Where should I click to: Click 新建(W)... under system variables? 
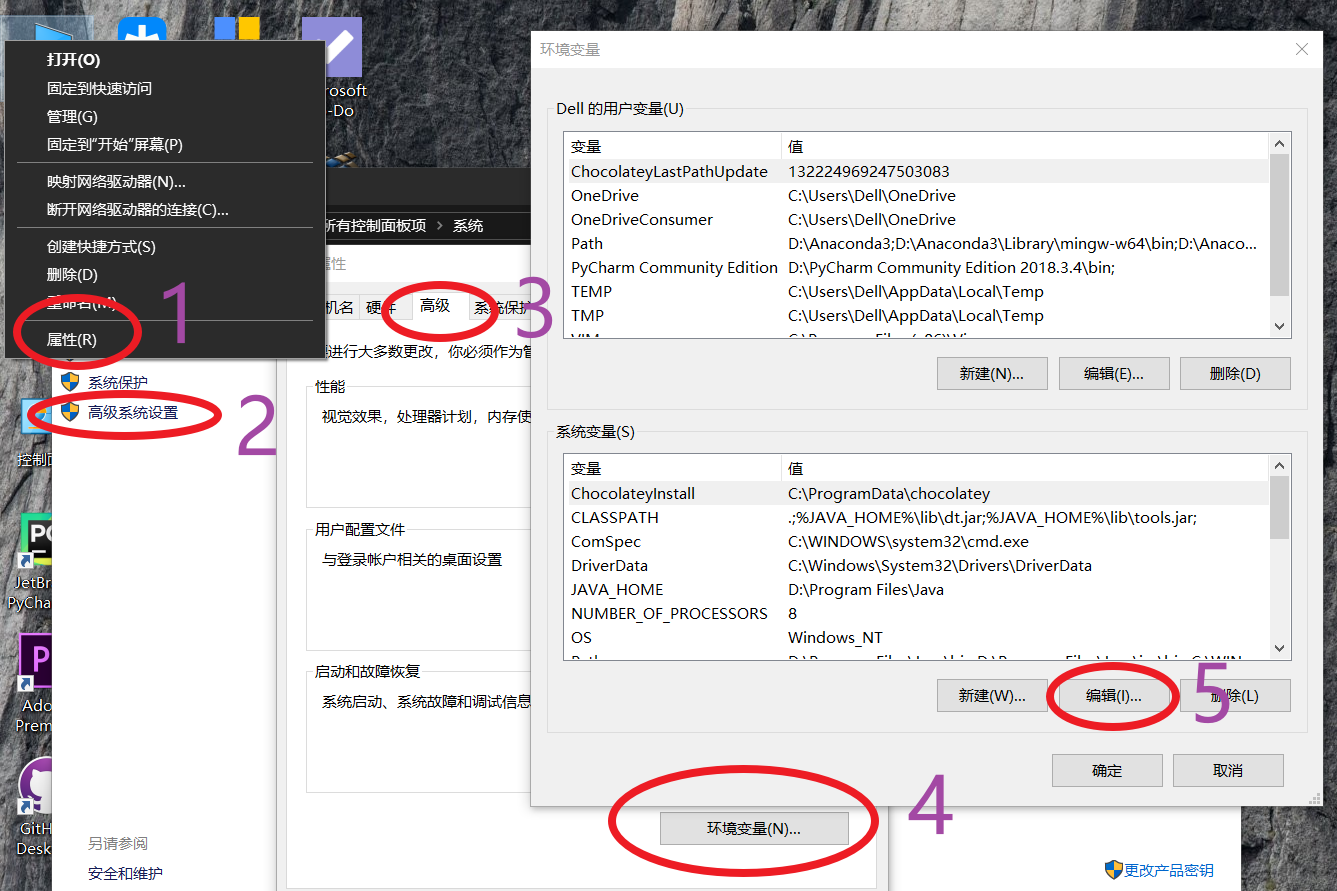coord(992,695)
